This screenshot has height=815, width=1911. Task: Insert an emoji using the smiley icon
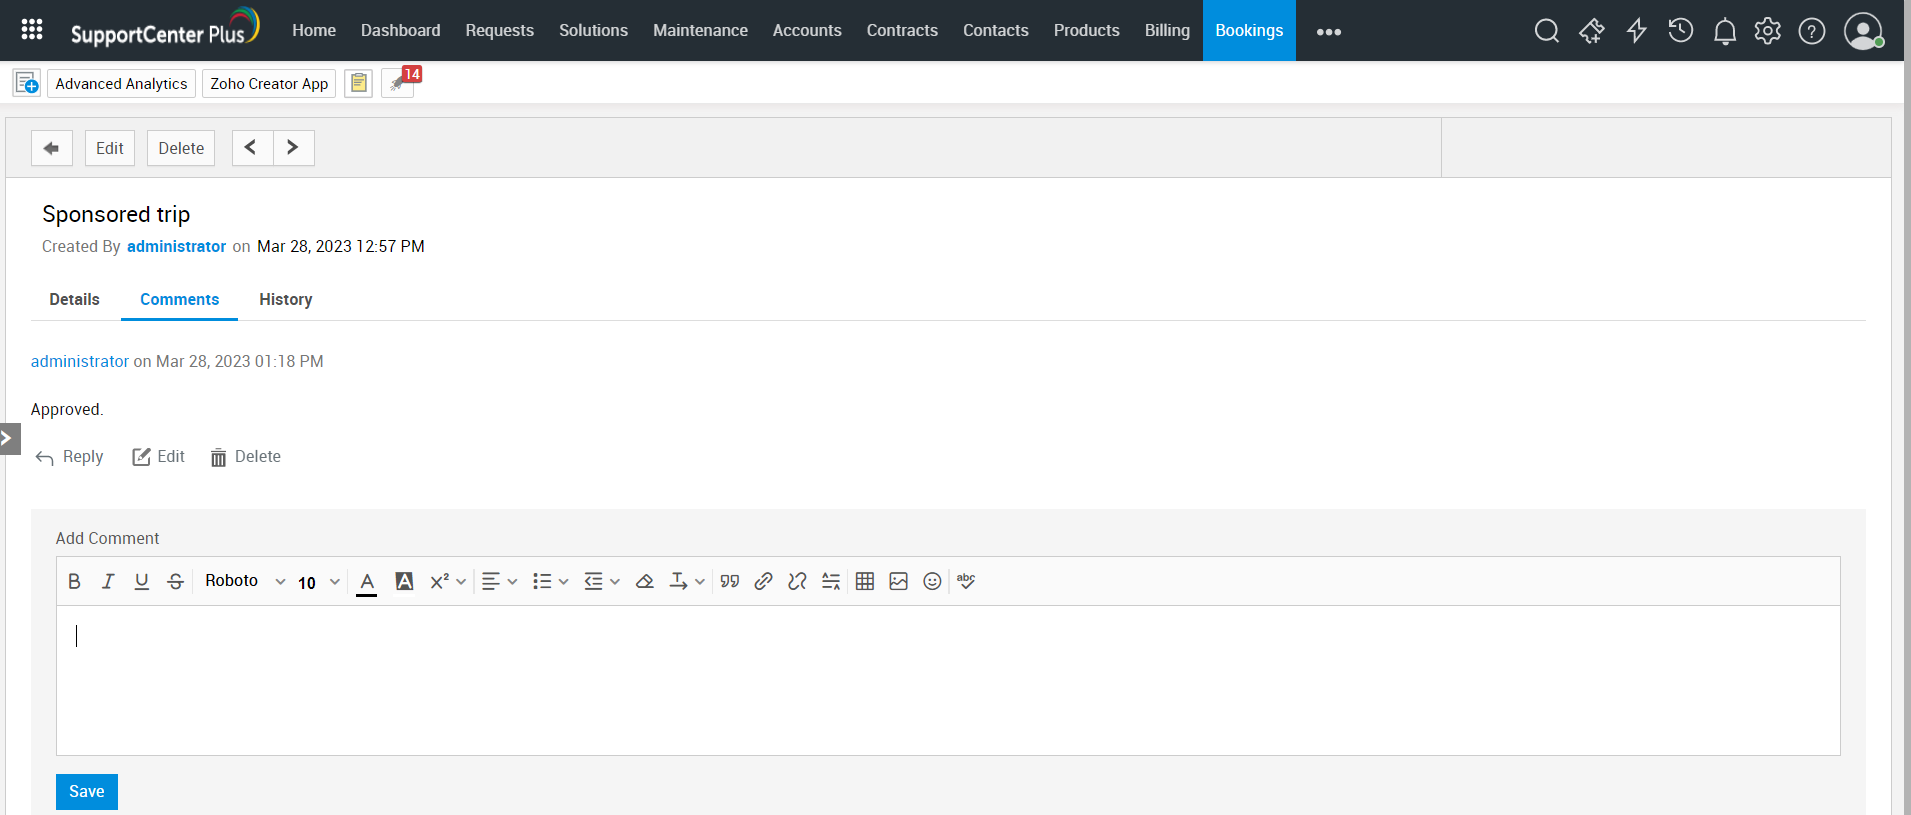tap(932, 581)
